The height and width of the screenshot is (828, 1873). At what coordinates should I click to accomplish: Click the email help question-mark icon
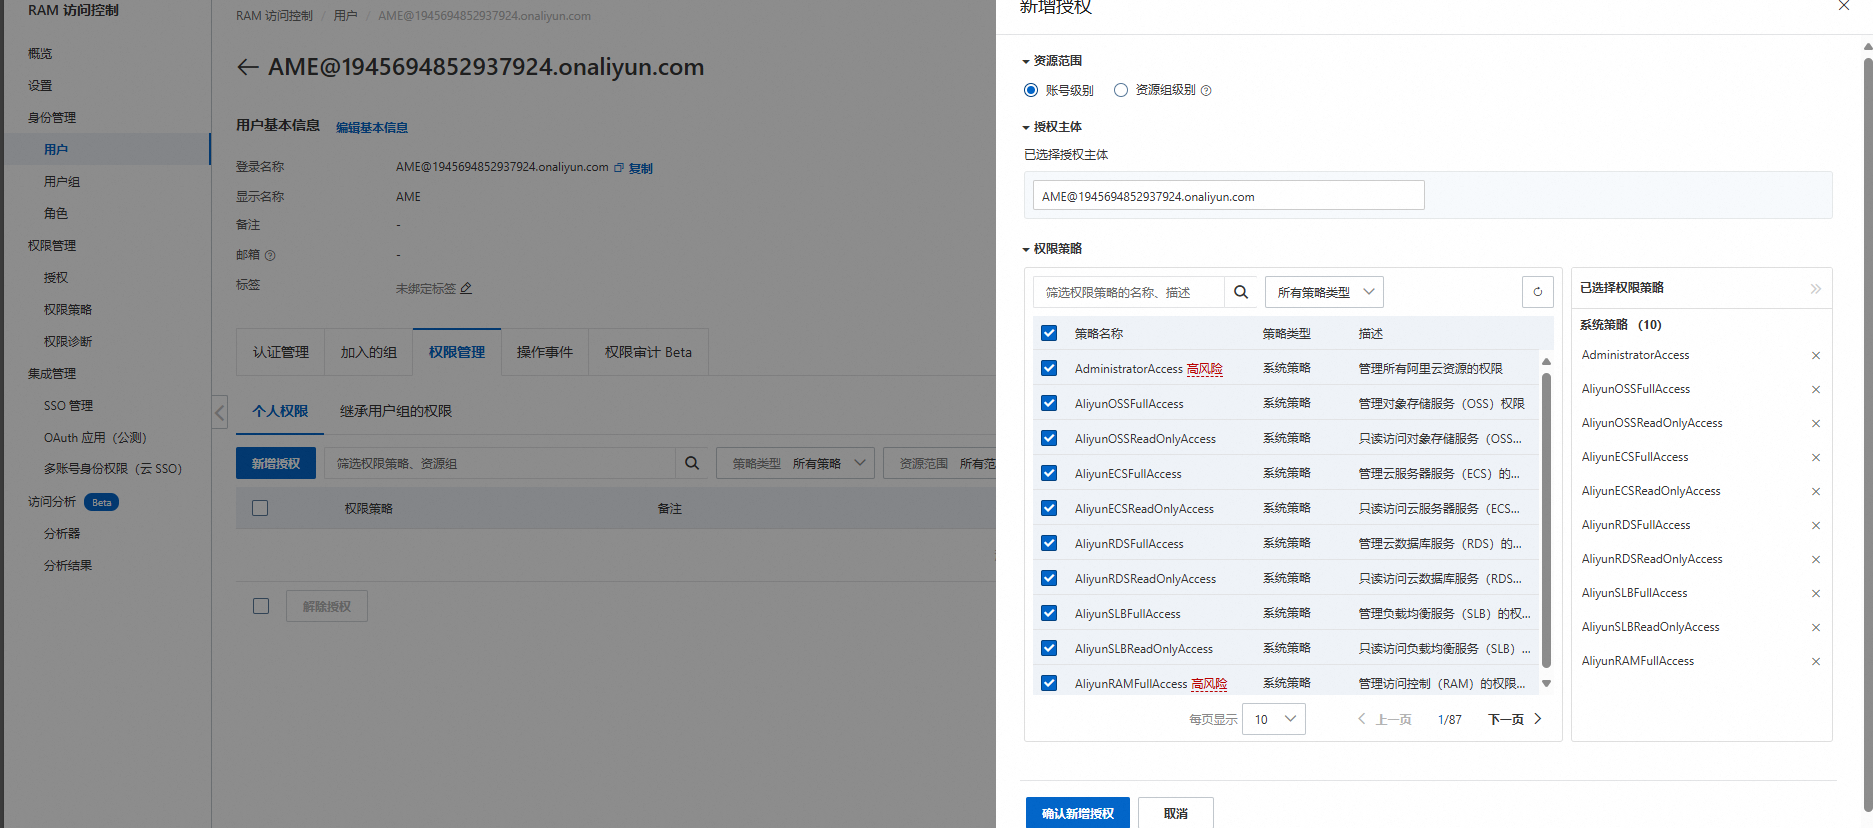coord(270,256)
